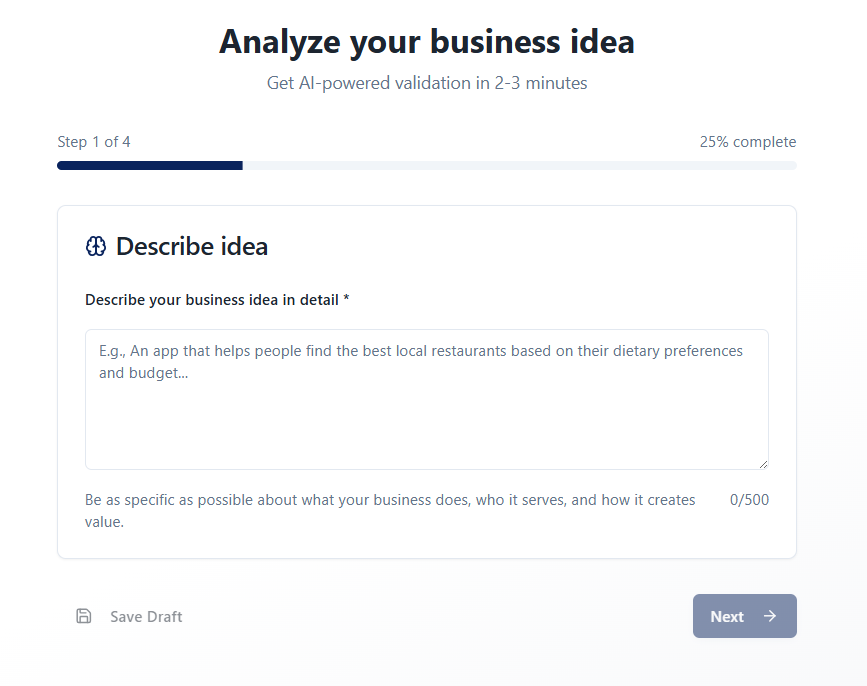Select the 'Step 1 of 4' indicator
The width and height of the screenshot is (867, 686).
pyautogui.click(x=94, y=142)
